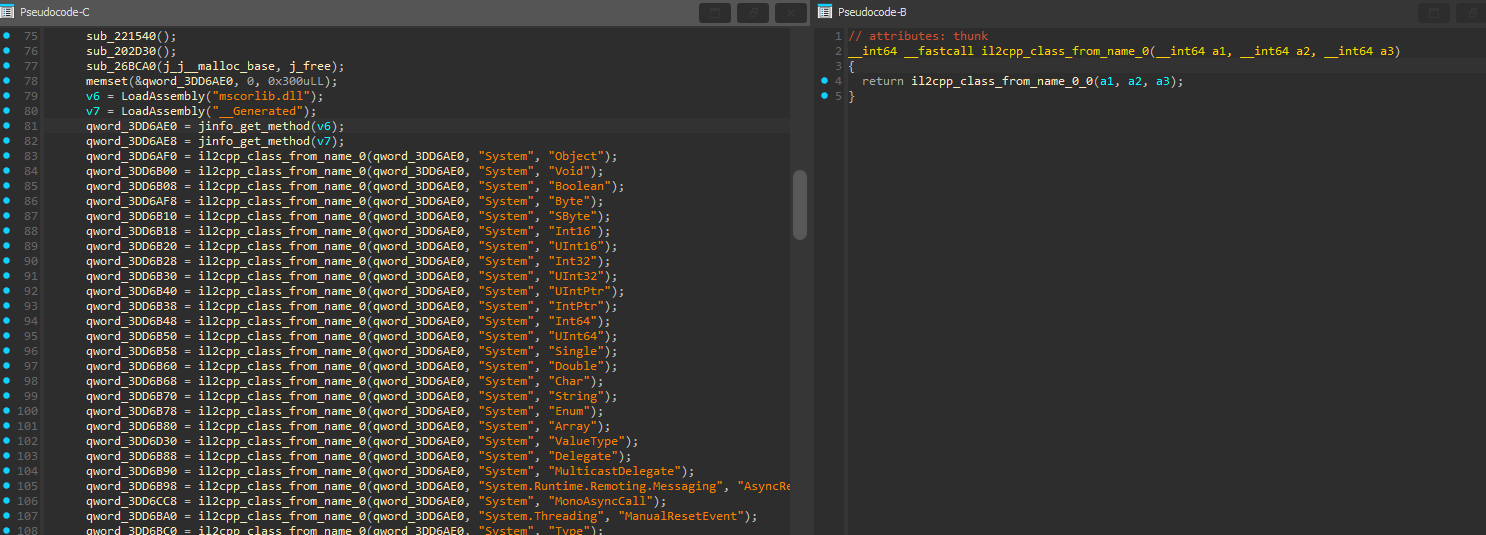Image resolution: width=1486 pixels, height=535 pixels.
Task: Click the "Enum" string literal
Action: [x=570, y=411]
